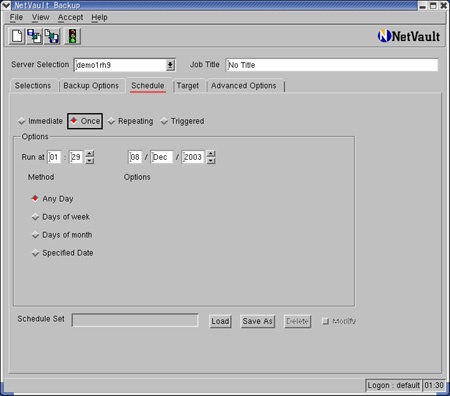Screen dimensions: 450x396
Task: Click the Logon : default status entry
Action: pyautogui.click(x=393, y=385)
